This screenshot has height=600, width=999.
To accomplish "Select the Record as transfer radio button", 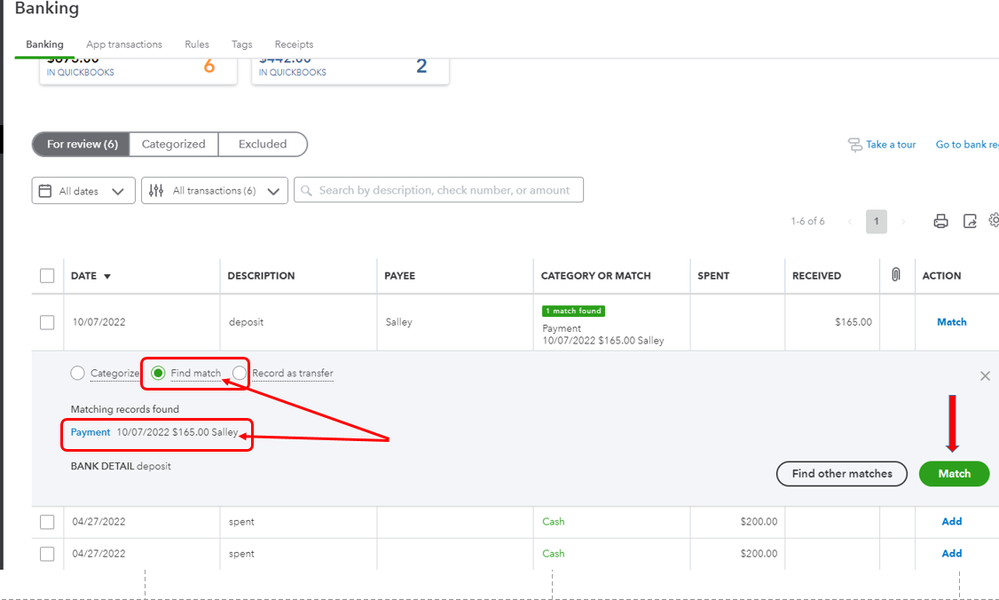I will click(x=240, y=373).
